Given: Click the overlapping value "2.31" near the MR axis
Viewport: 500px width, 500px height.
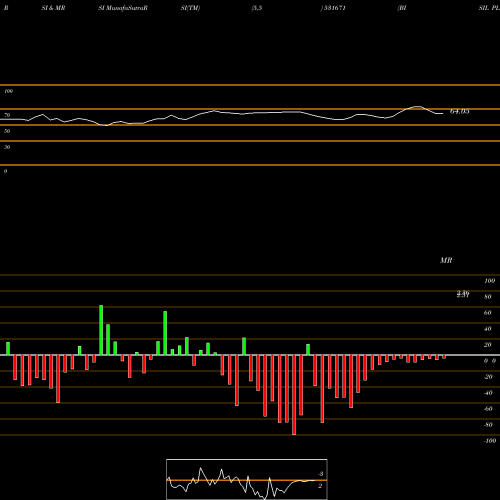Looking at the screenshot, I should tap(463, 294).
